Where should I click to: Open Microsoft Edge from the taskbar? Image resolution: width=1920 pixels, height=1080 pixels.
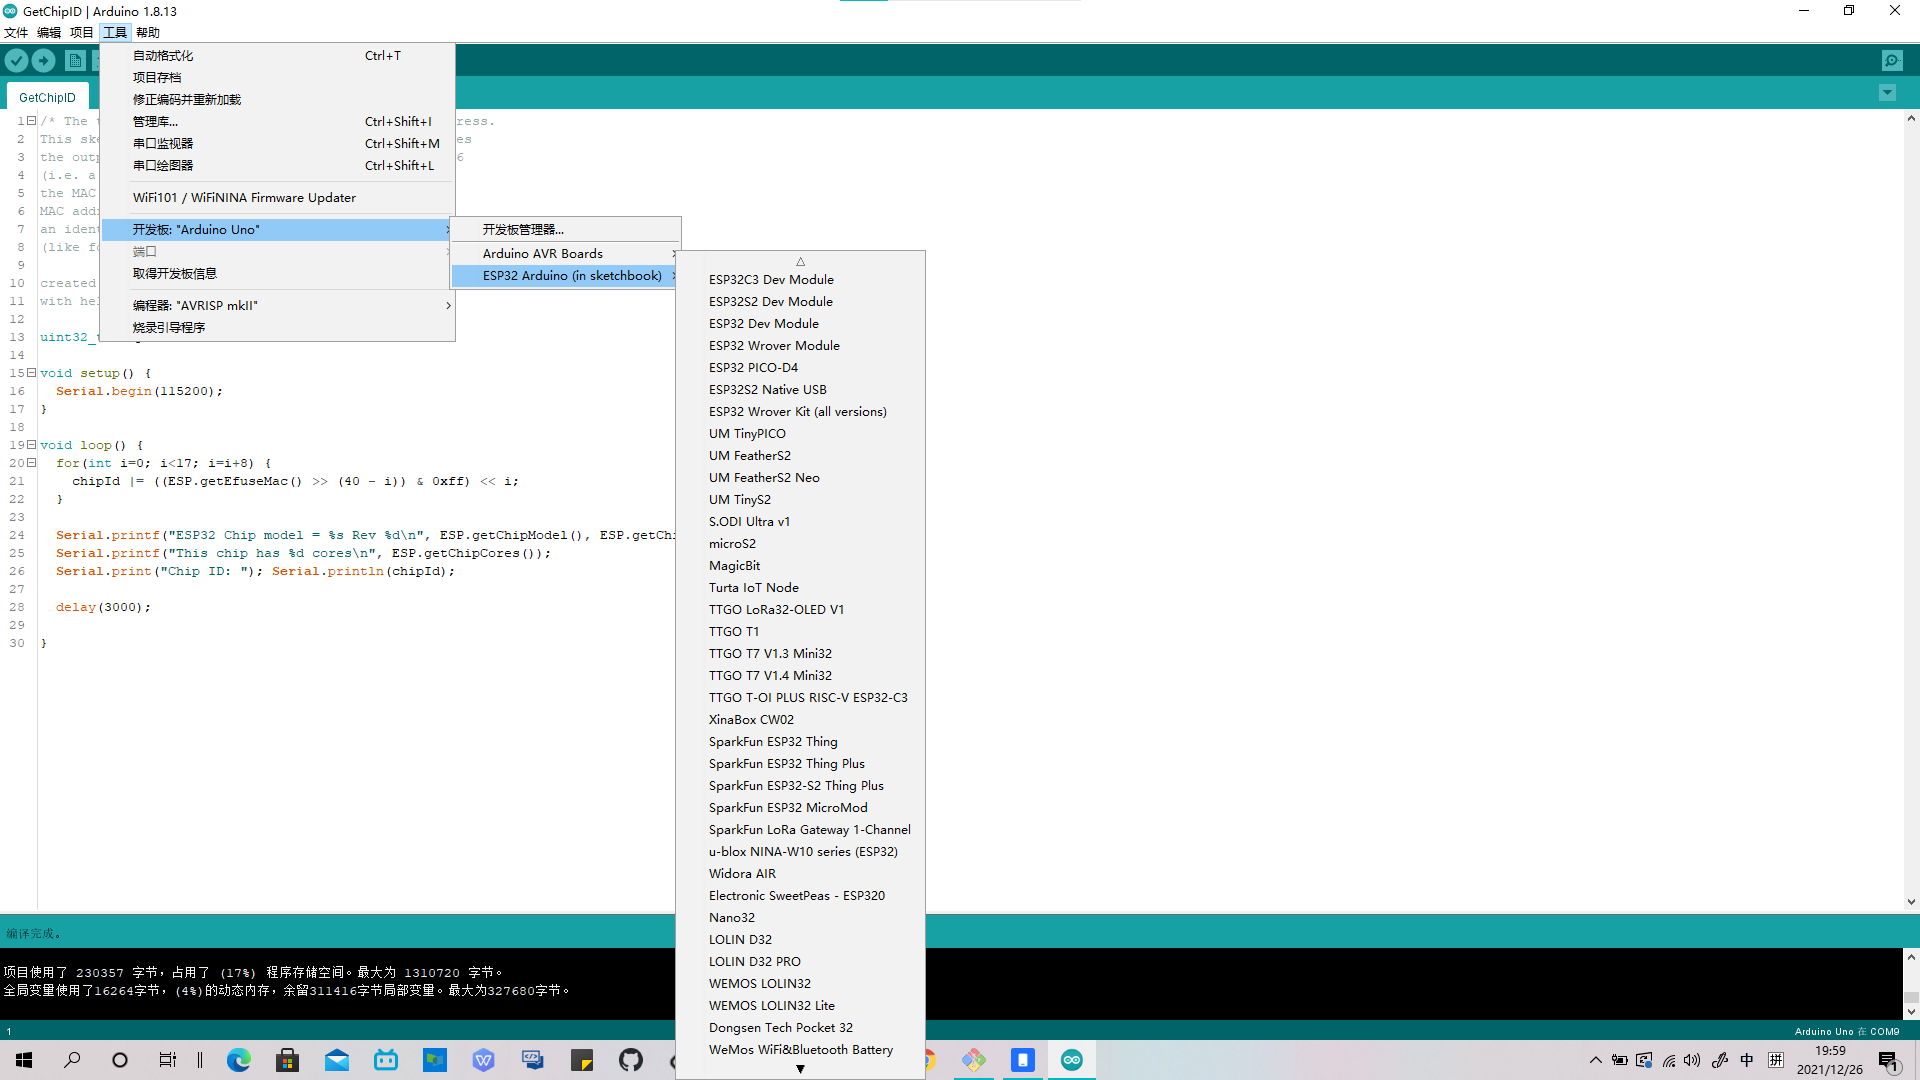coord(239,1060)
